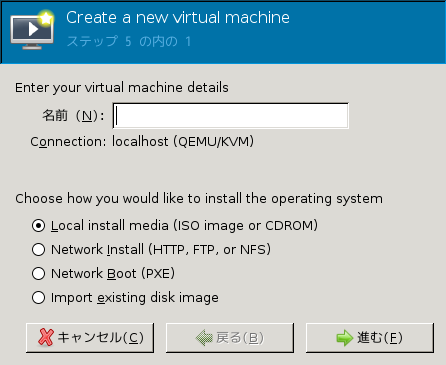Click the Create a new virtual machine title
The height and width of the screenshot is (365, 446).
[178, 17]
